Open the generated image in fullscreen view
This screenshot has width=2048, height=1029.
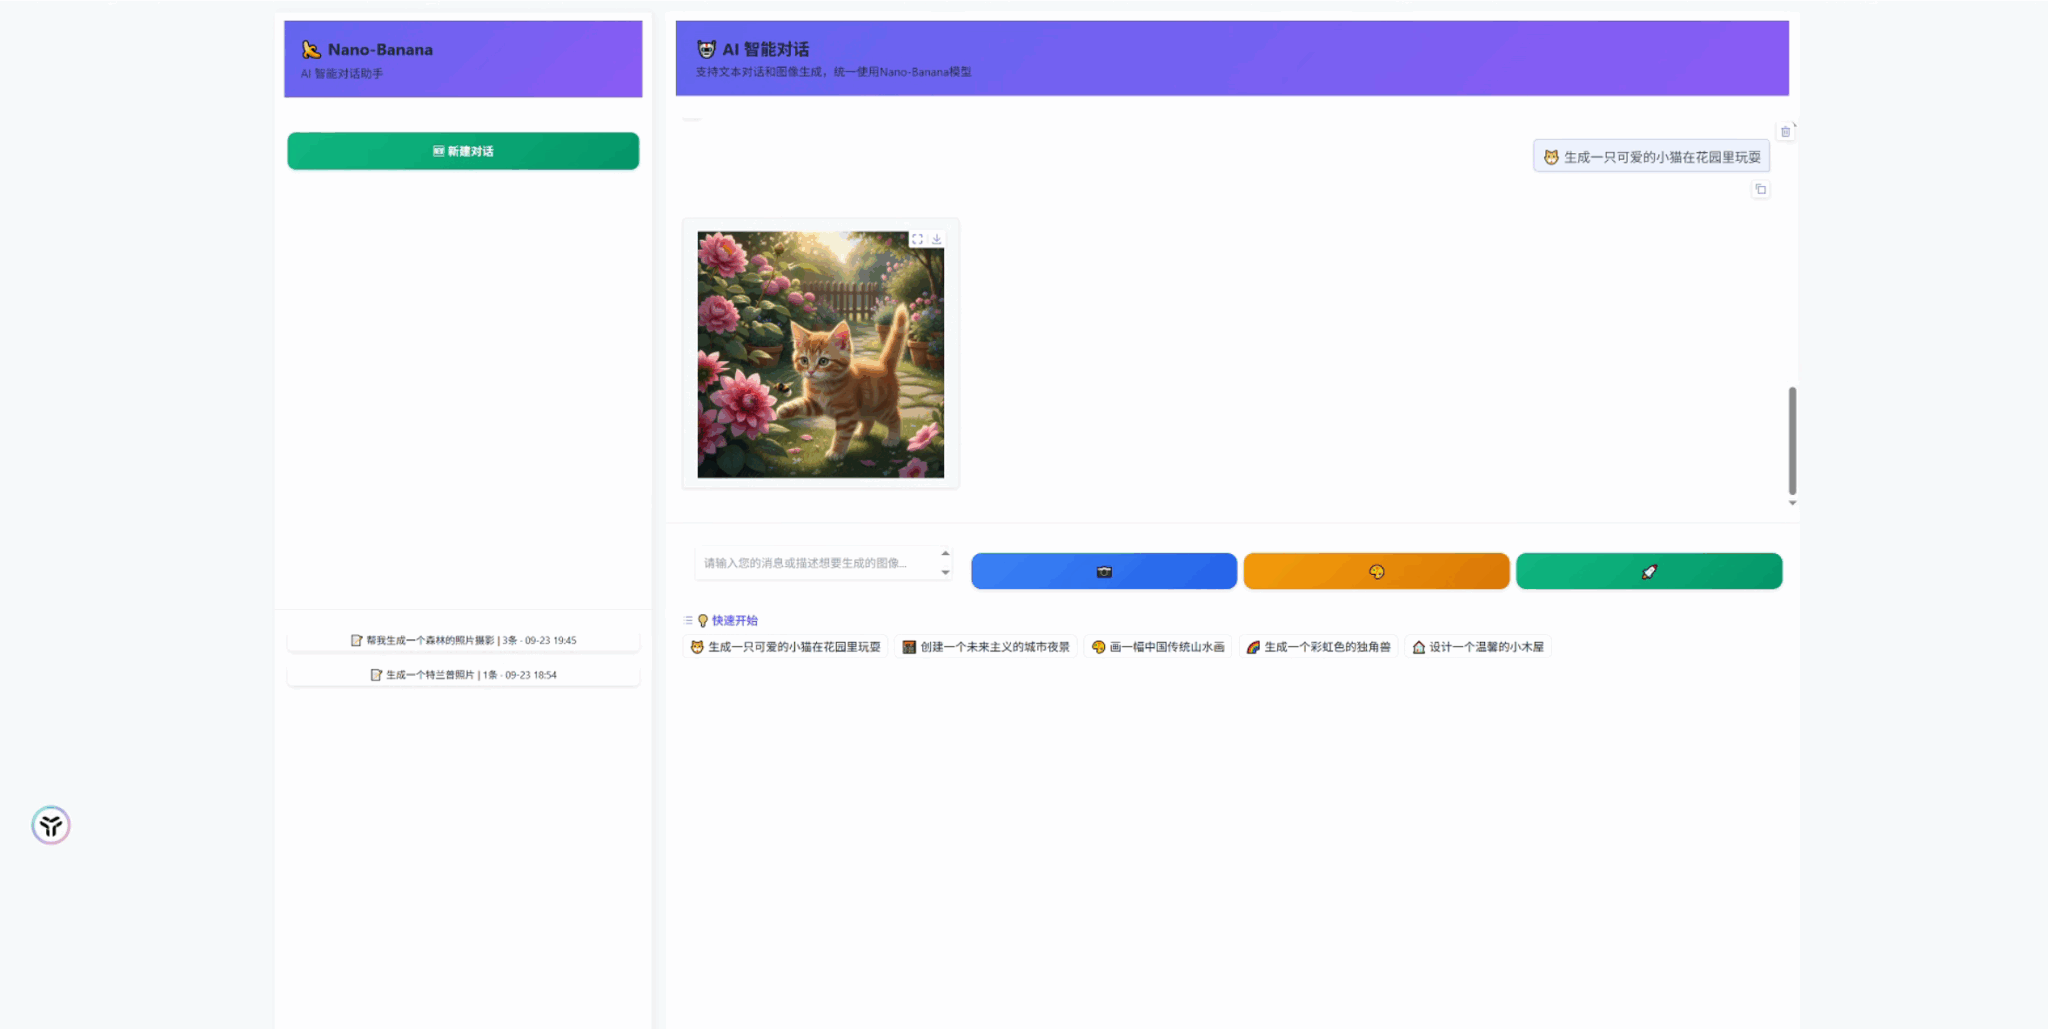coord(917,239)
